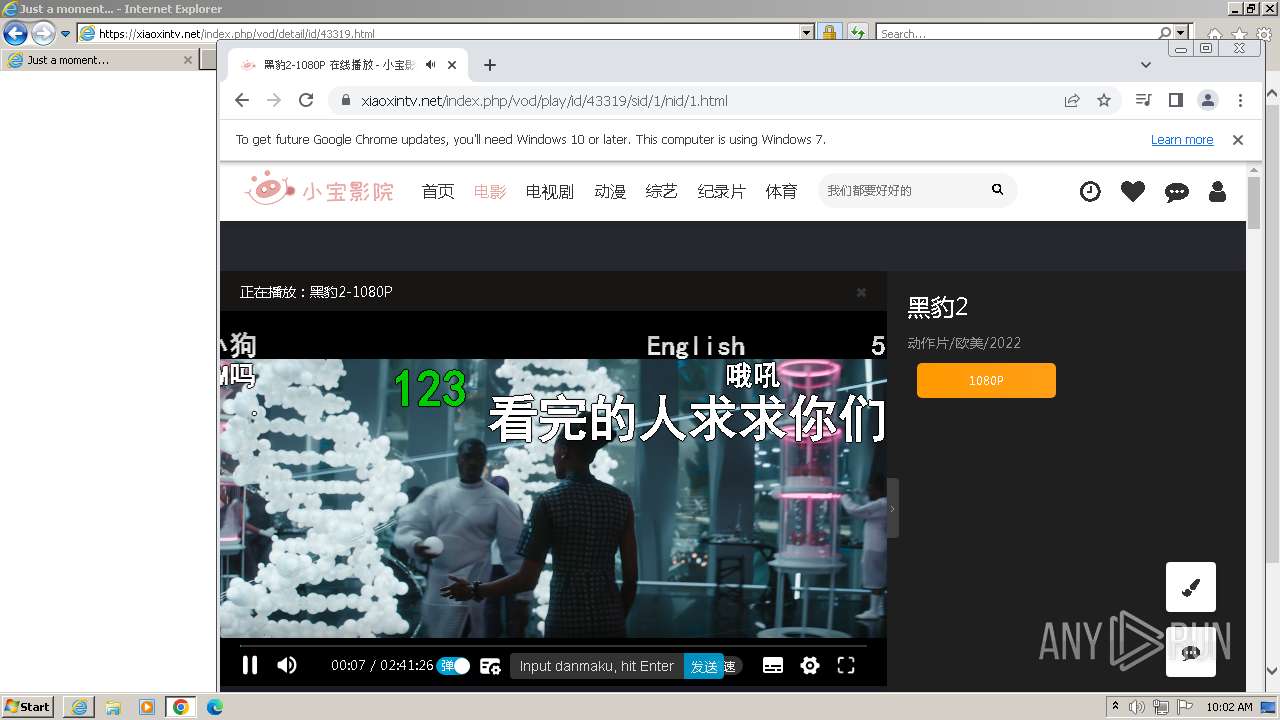This screenshot has height=720, width=1280.
Task: Open the user account icon on site
Action: [1217, 191]
